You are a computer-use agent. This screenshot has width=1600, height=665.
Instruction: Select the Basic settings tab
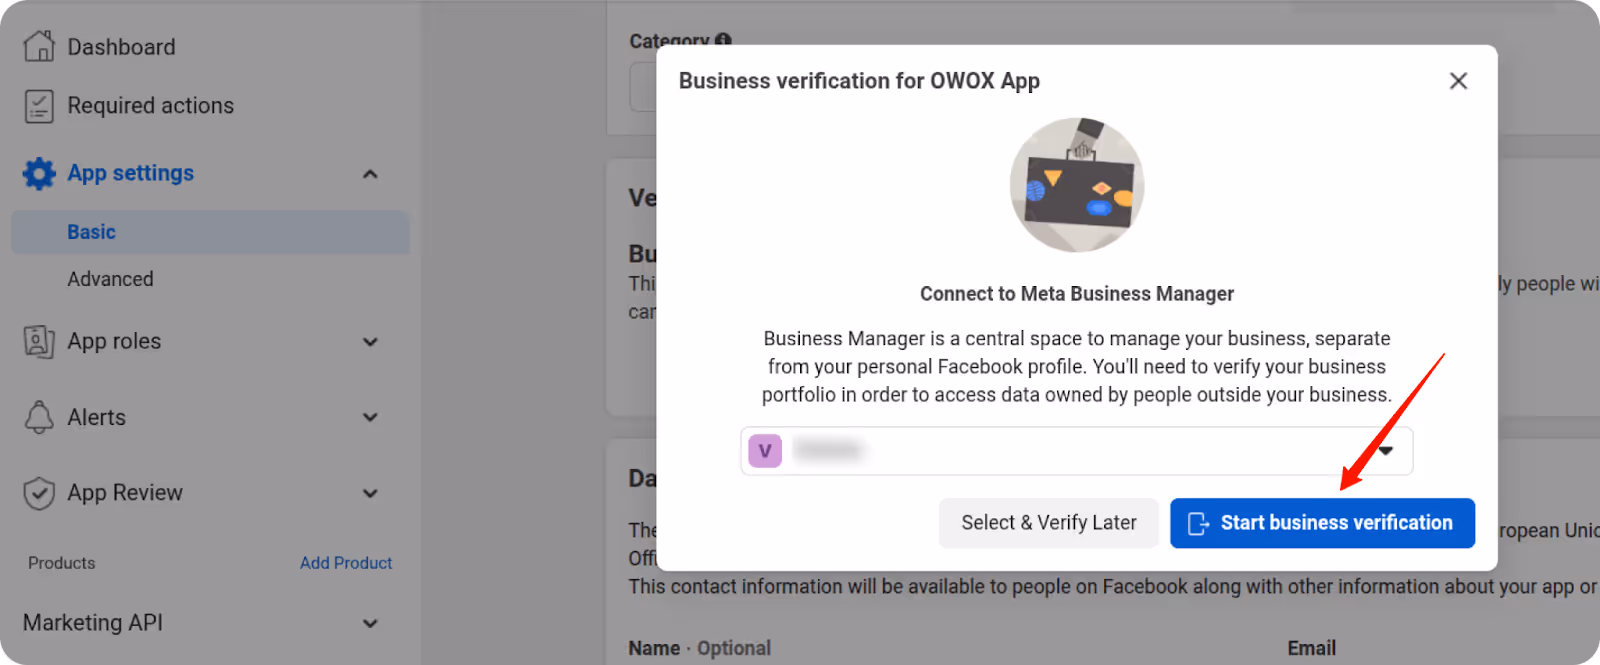pos(91,231)
